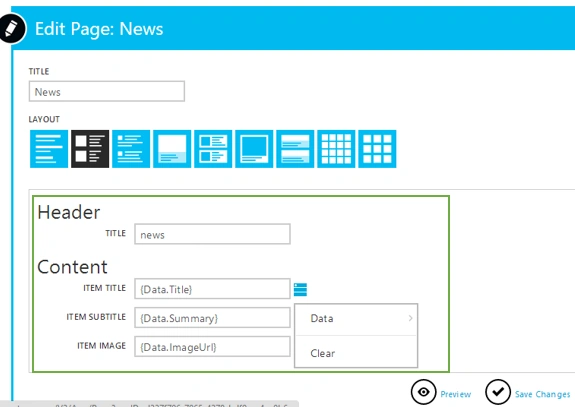Screen dimensions: 575x407
Task: Click the eye Preview icon
Action: (x=424, y=392)
